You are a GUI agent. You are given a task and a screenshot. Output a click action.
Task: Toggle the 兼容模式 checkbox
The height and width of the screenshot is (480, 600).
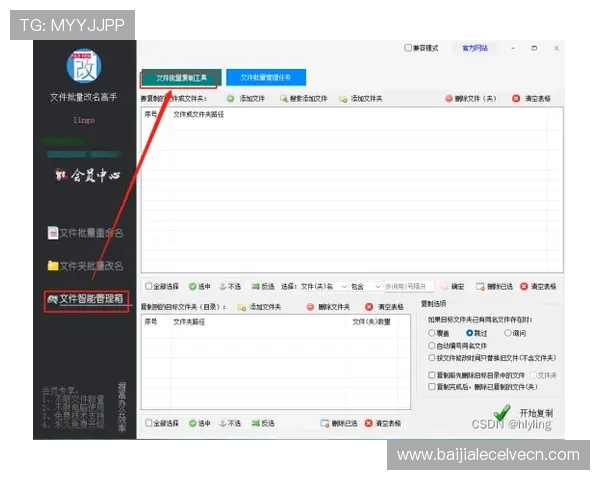pyautogui.click(x=408, y=48)
